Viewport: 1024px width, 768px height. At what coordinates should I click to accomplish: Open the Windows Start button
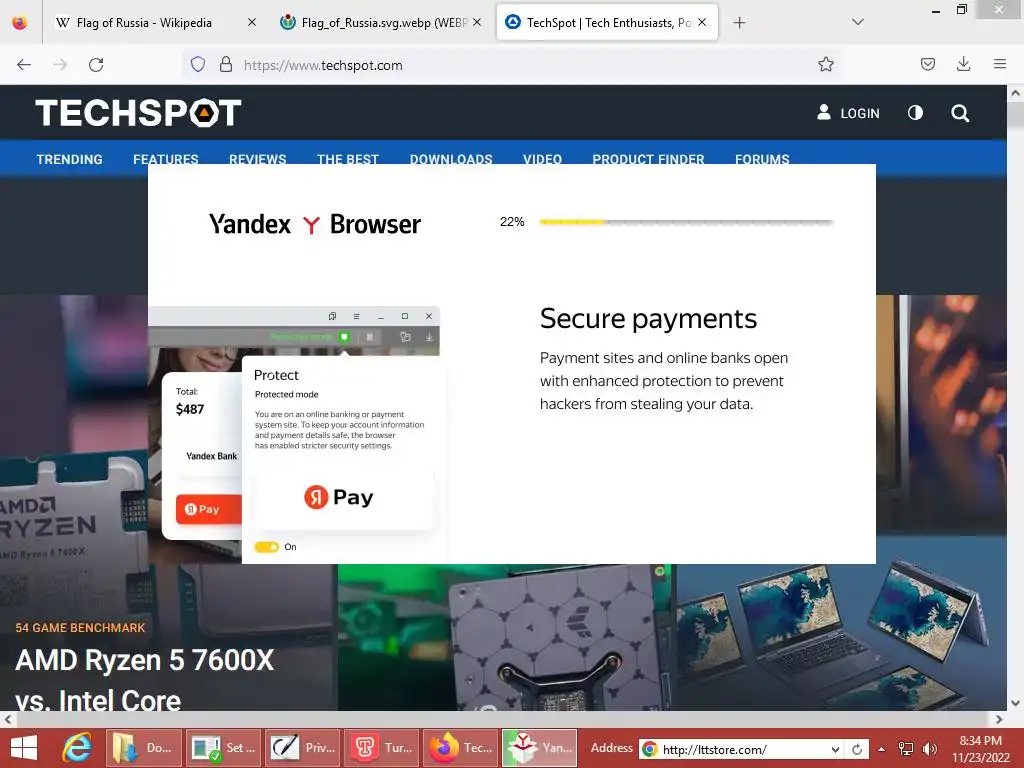coord(24,748)
